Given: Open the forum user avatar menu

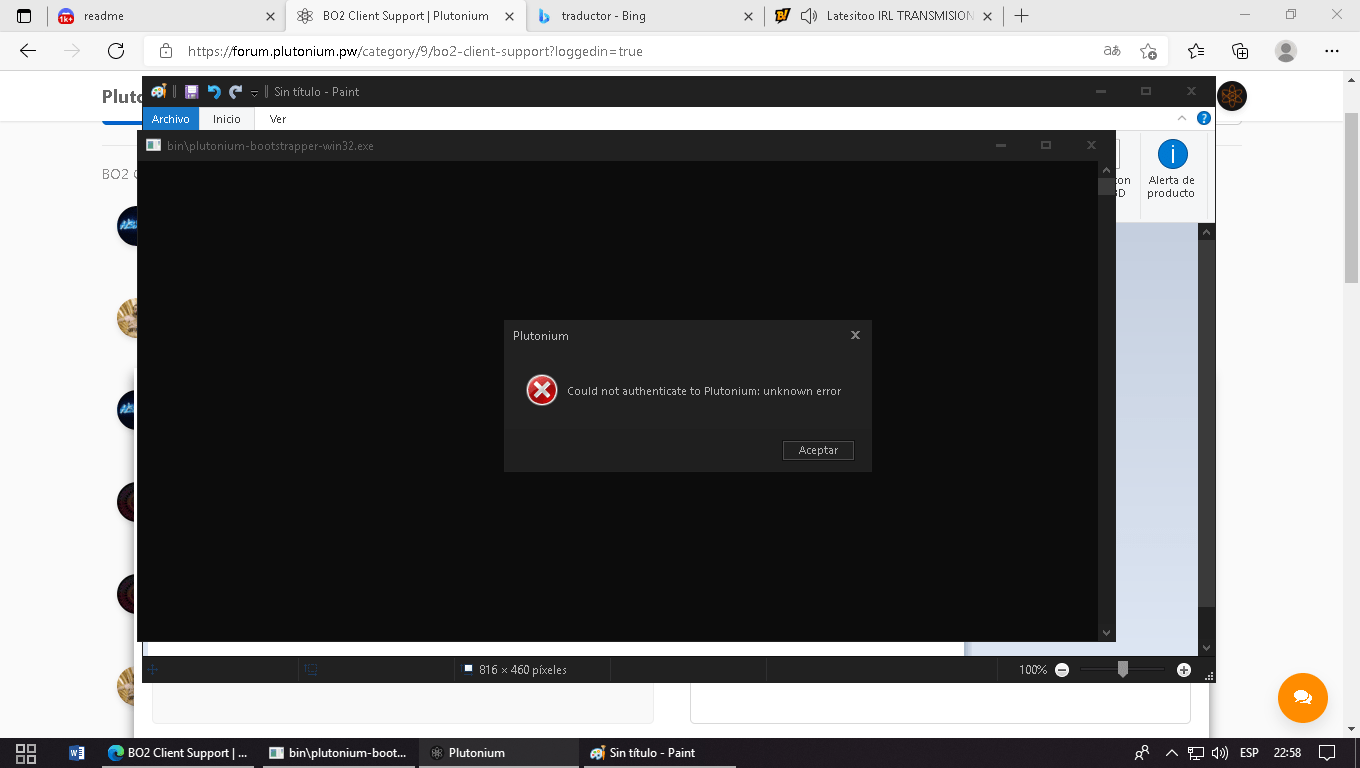Looking at the screenshot, I should point(1232,96).
